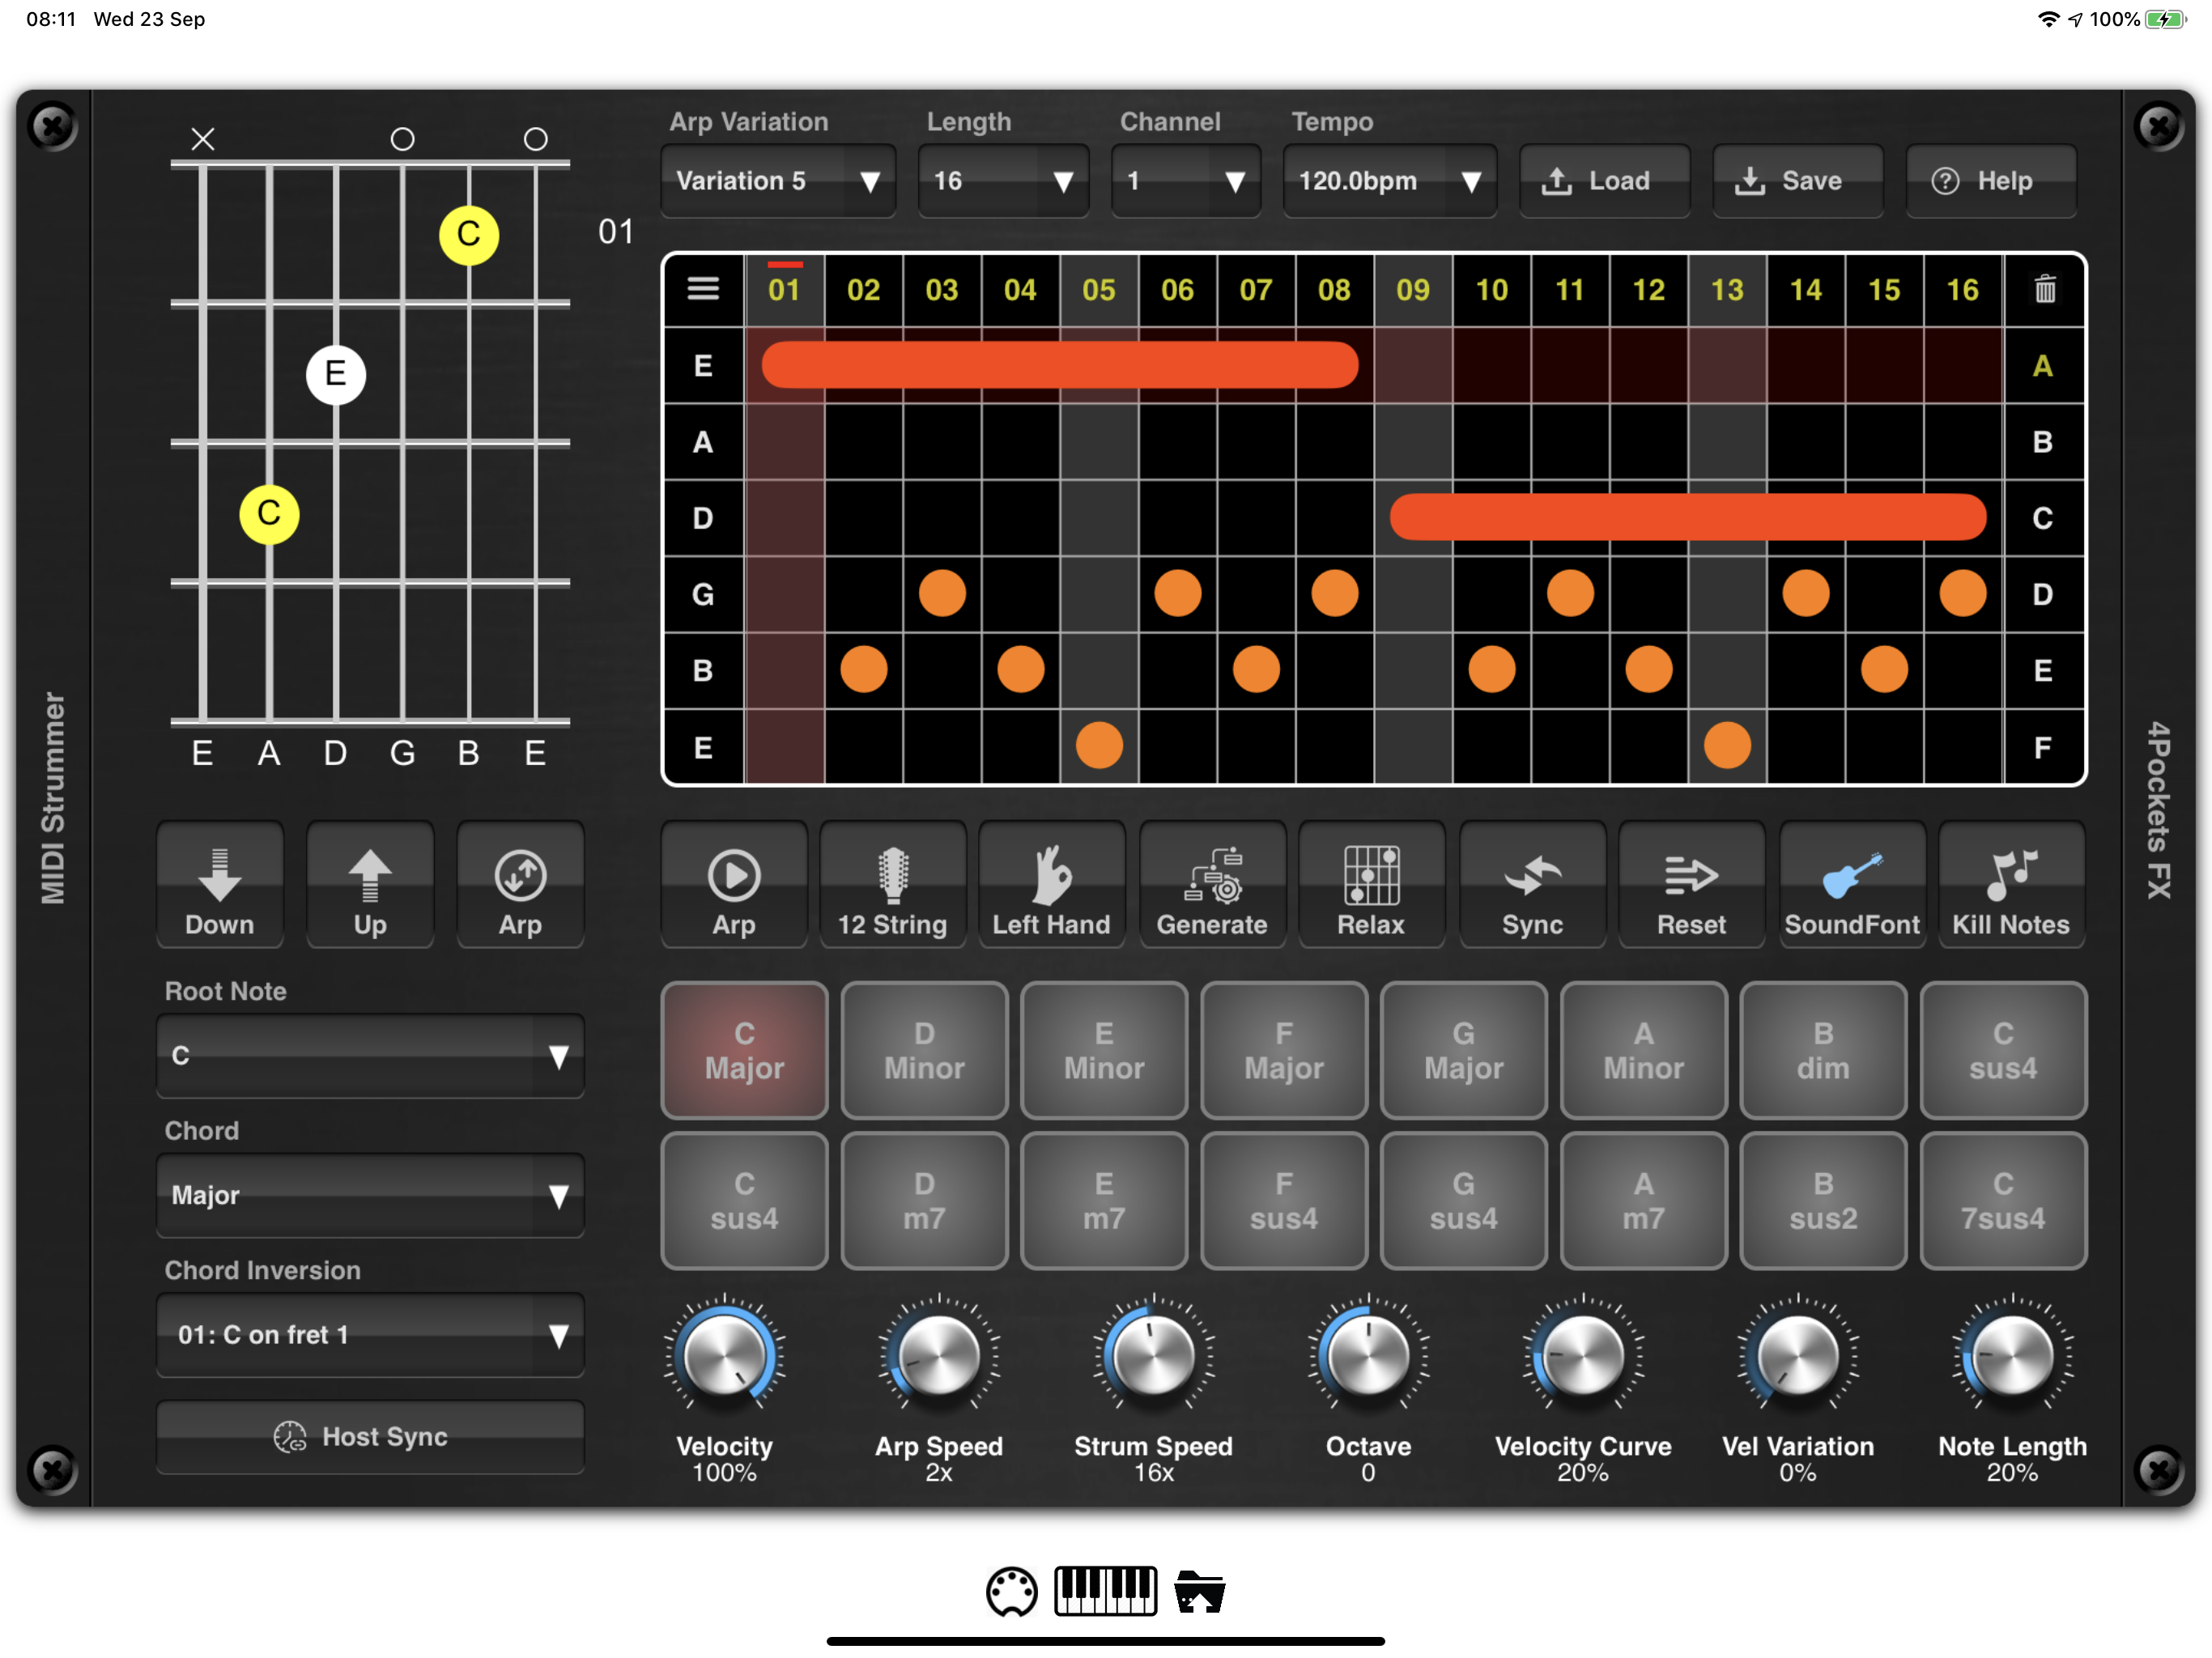Trigger the Down strum button
The image size is (2212, 1658).
[219, 886]
